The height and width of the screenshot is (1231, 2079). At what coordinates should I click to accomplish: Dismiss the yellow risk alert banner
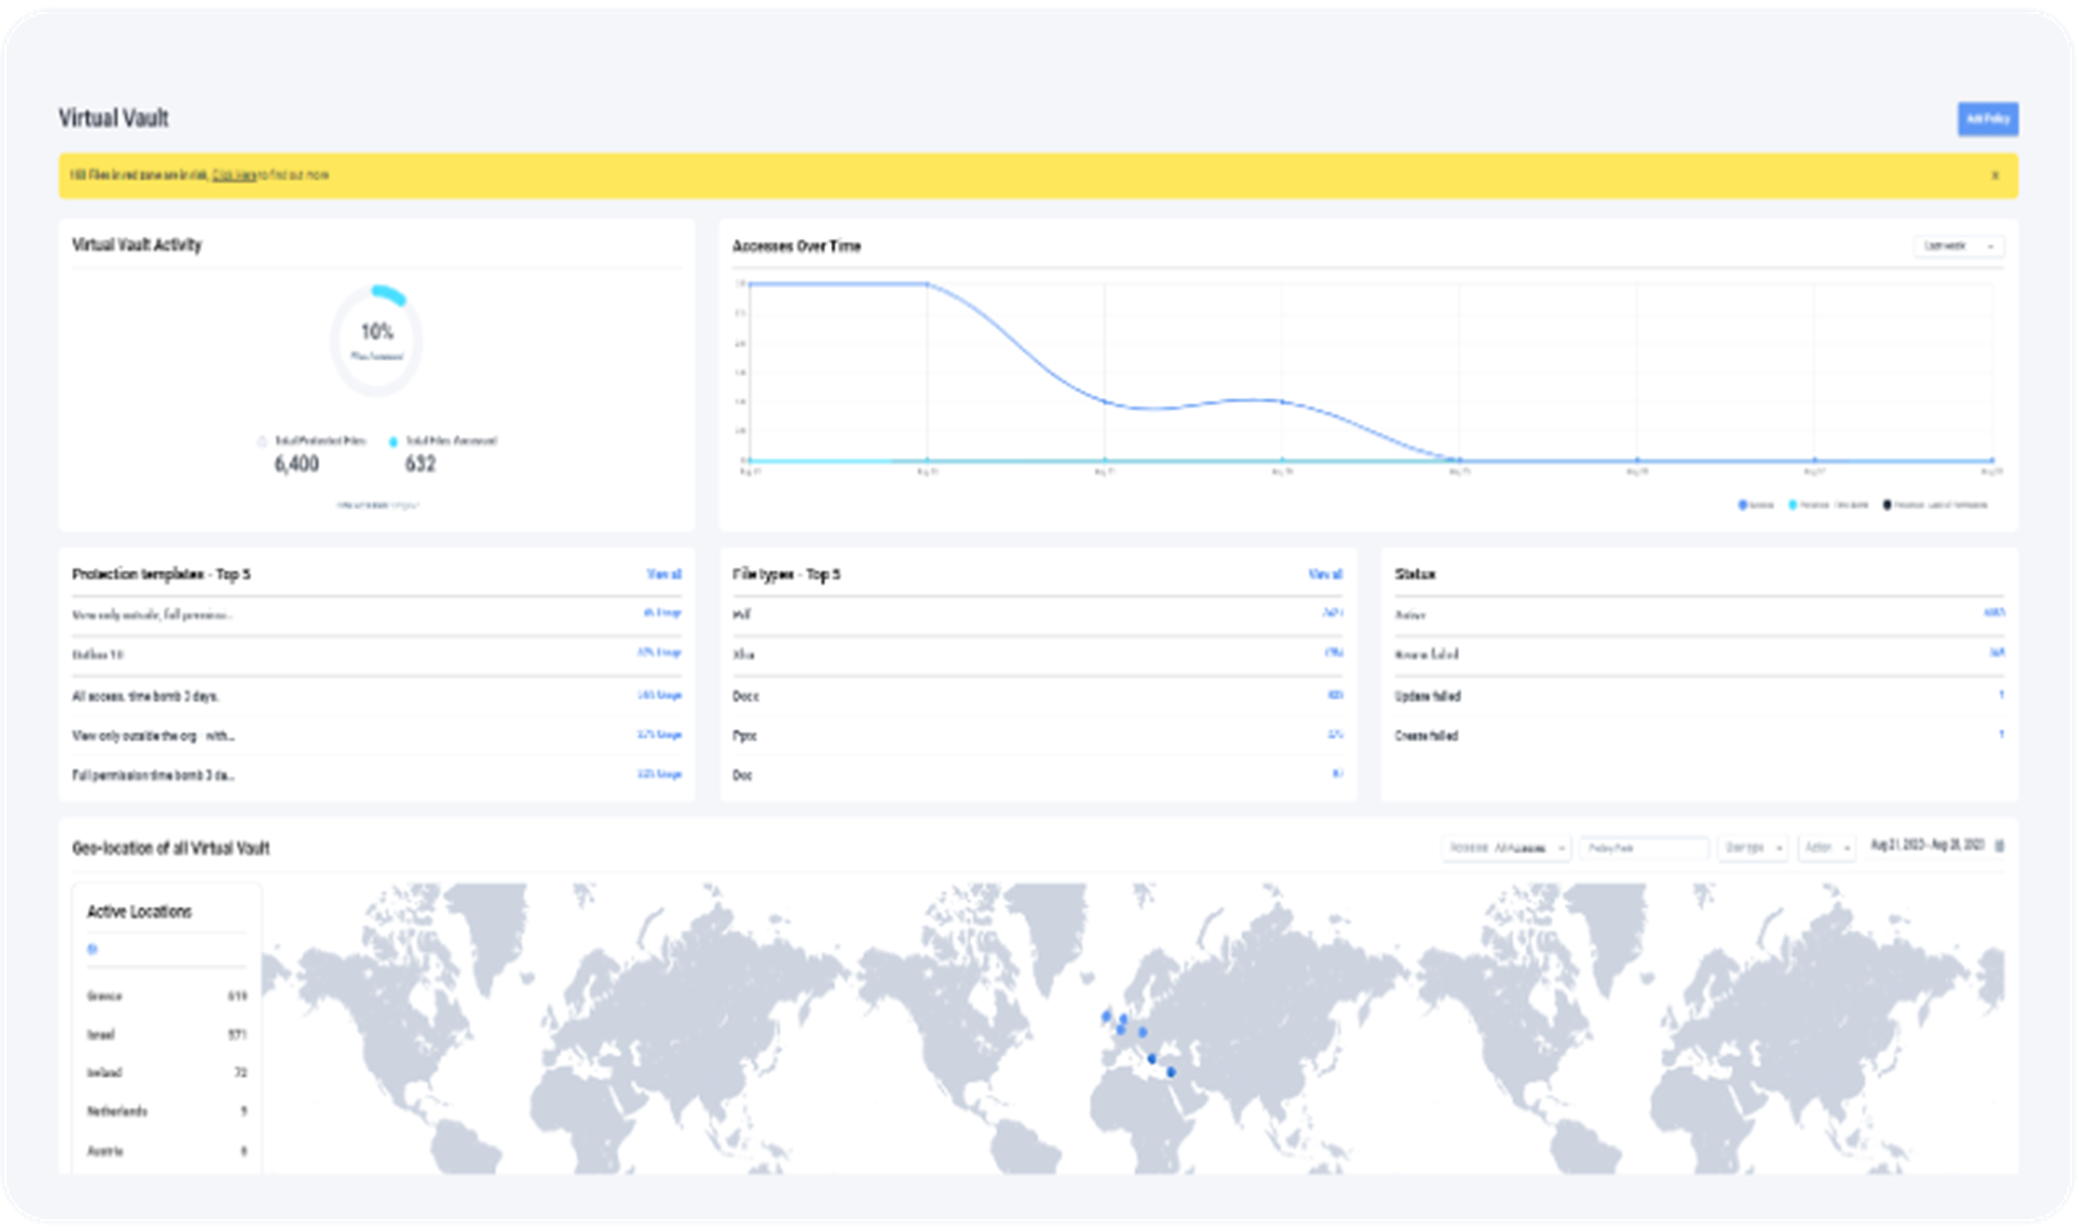[x=1994, y=176]
